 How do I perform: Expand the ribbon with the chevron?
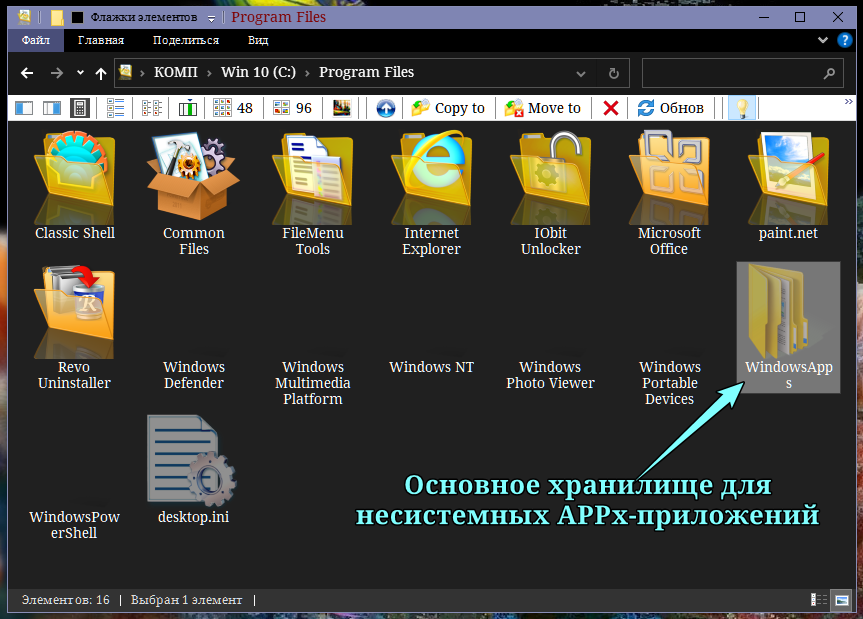(823, 40)
